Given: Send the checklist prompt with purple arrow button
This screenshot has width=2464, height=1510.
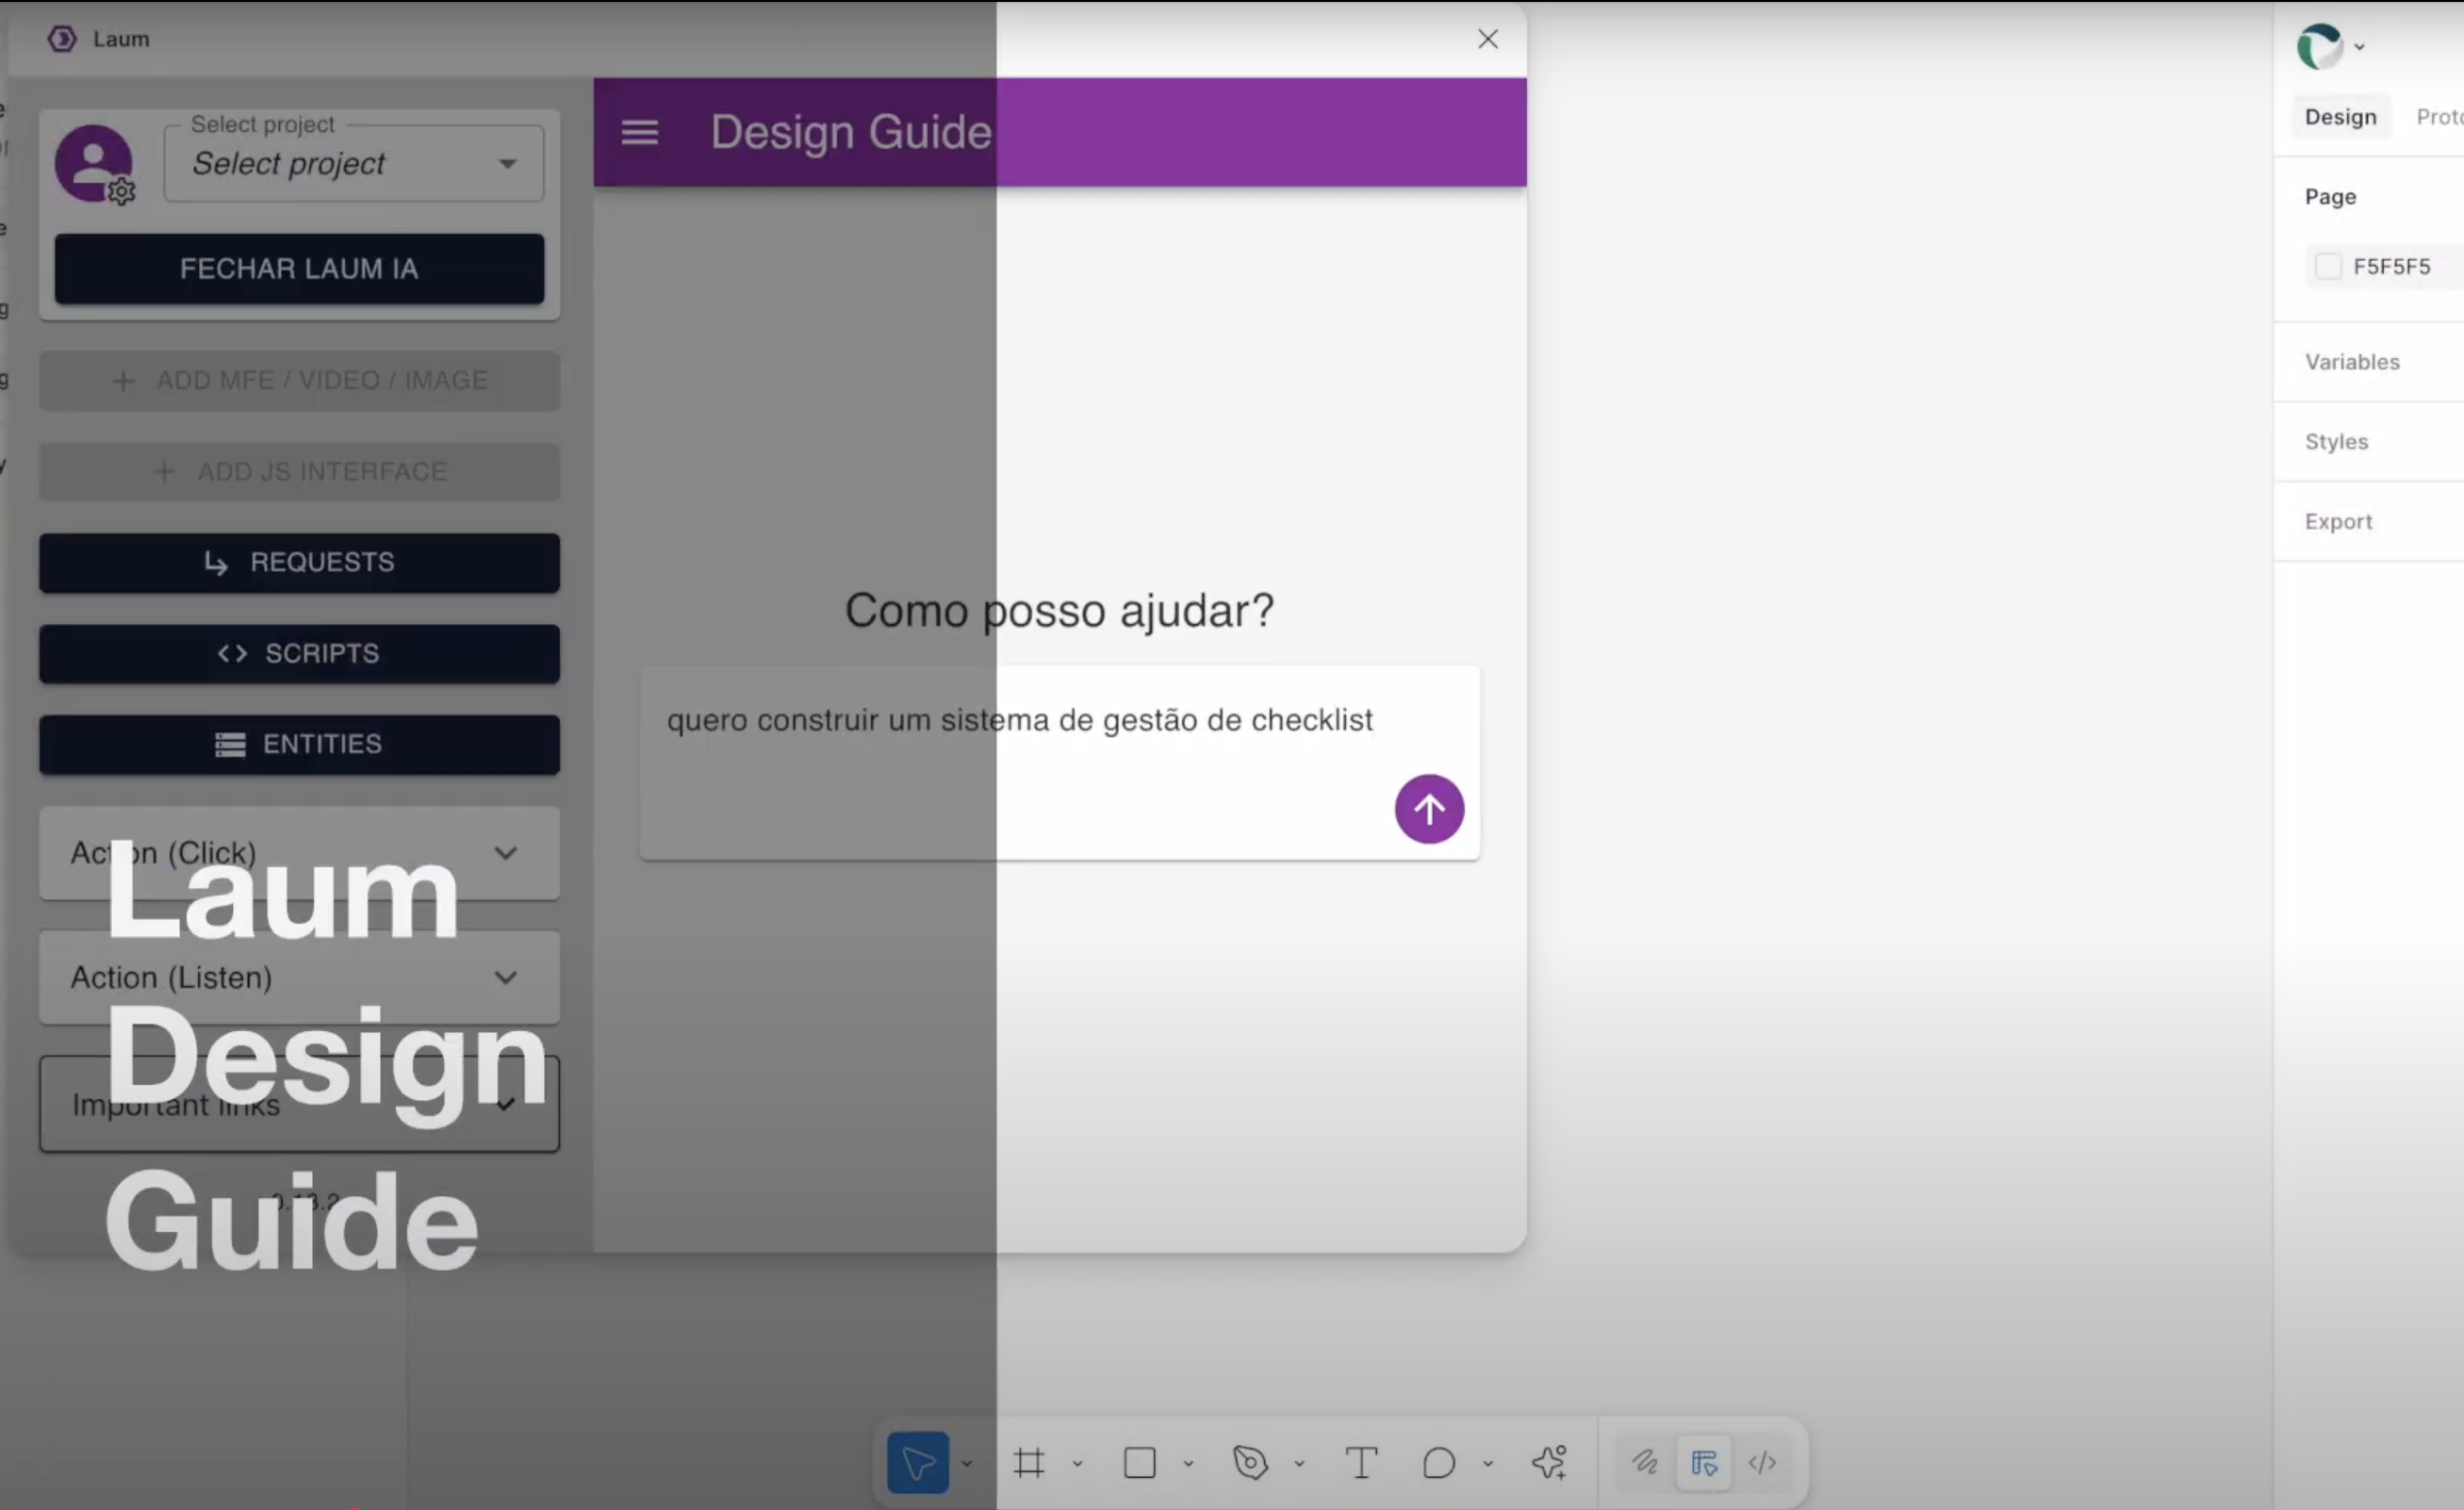Looking at the screenshot, I should (x=1428, y=808).
